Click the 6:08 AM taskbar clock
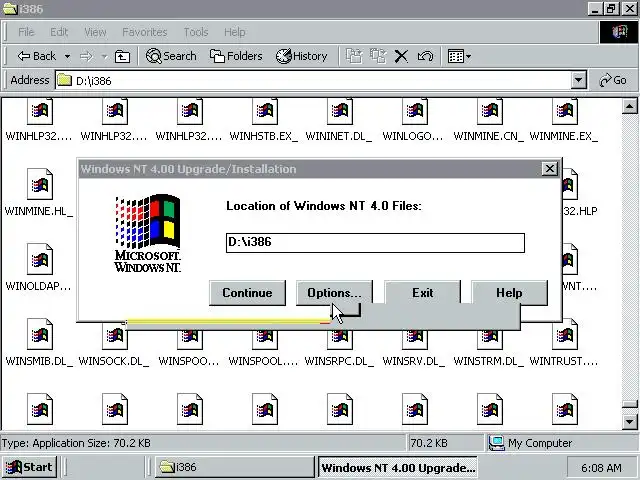 tap(601, 468)
